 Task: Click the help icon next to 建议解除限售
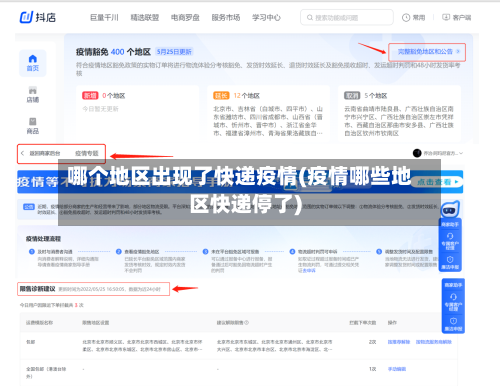tap(247, 323)
